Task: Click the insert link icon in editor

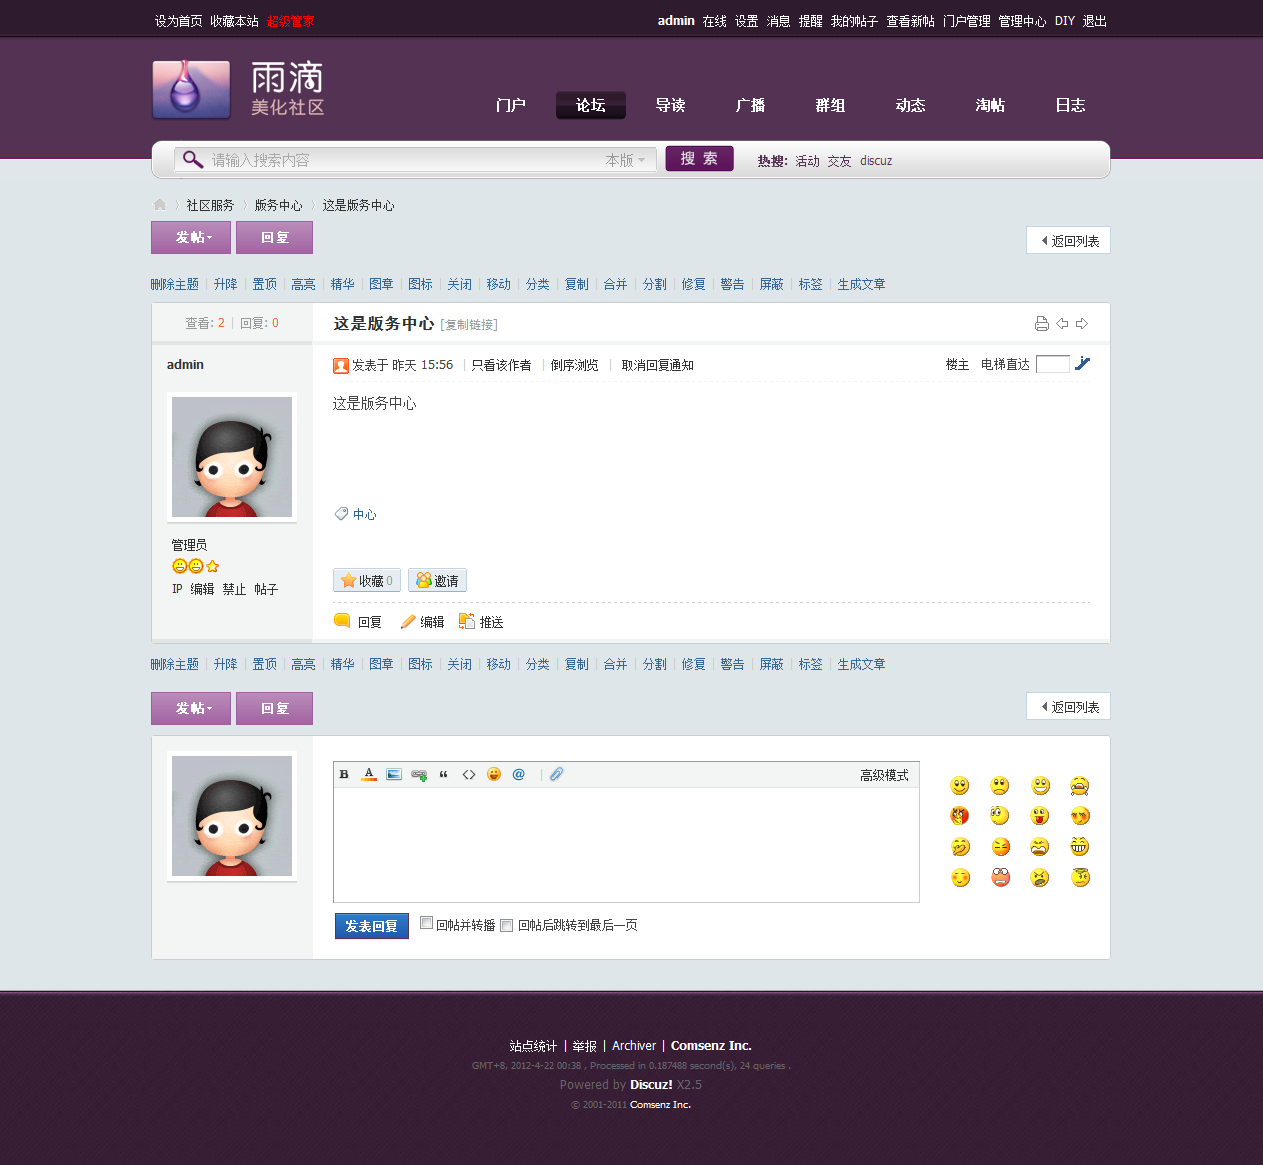Action: 419,774
